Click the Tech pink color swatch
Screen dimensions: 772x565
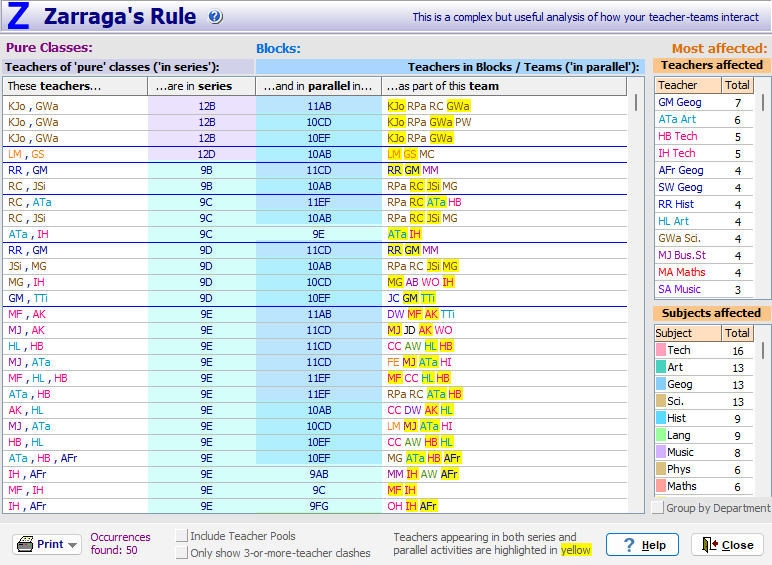pyautogui.click(x=661, y=350)
